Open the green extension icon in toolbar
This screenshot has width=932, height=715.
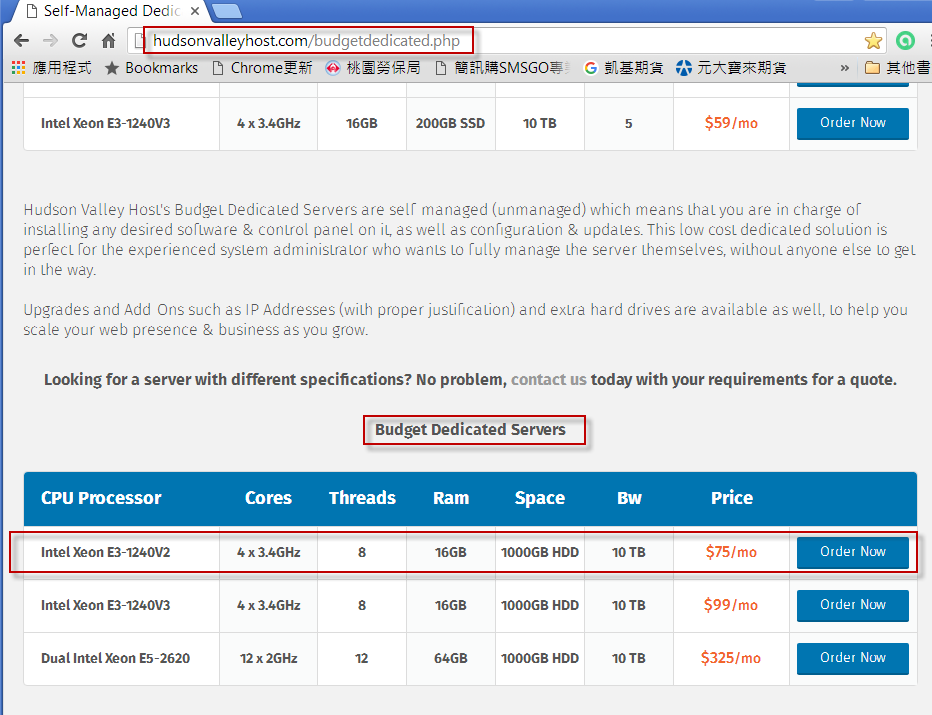[905, 40]
